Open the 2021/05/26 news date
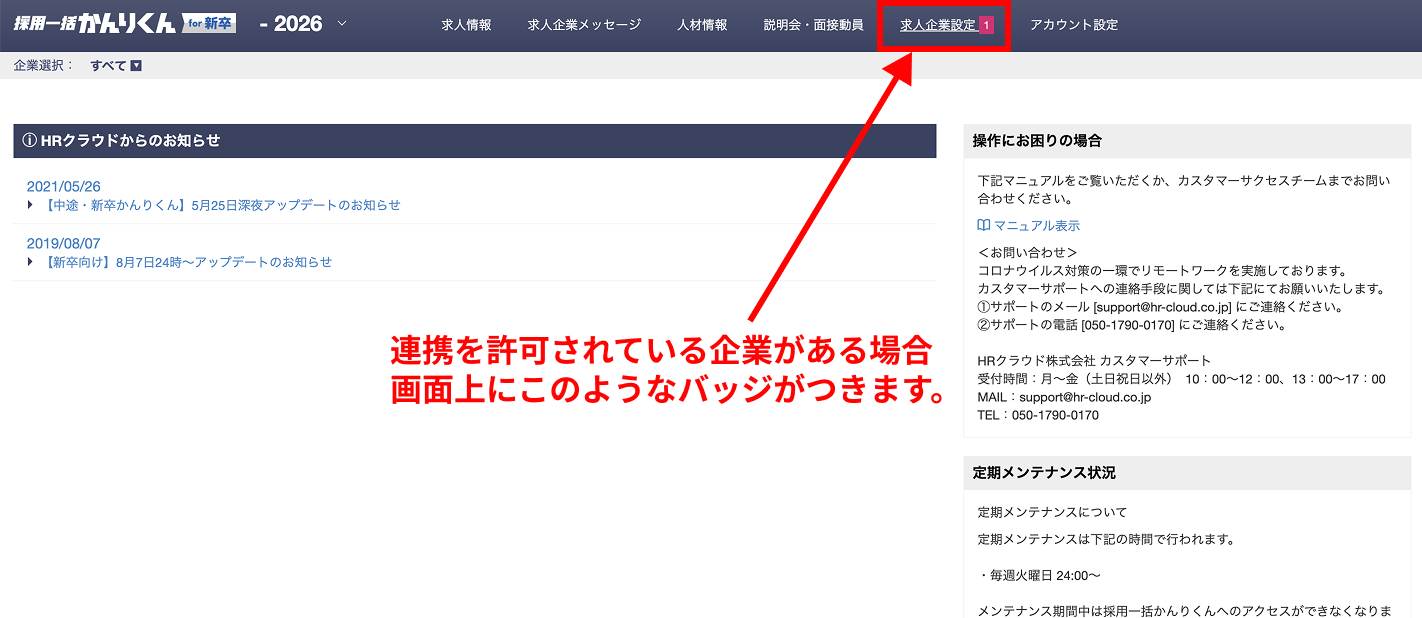 coord(64,187)
